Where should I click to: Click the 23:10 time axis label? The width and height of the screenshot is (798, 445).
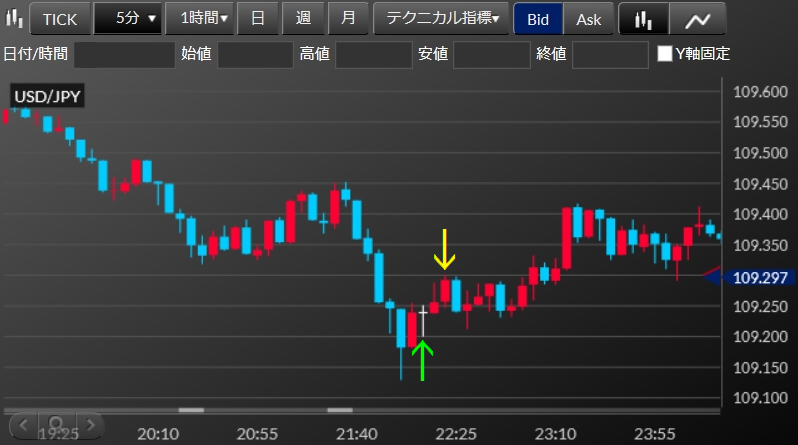pyautogui.click(x=555, y=434)
